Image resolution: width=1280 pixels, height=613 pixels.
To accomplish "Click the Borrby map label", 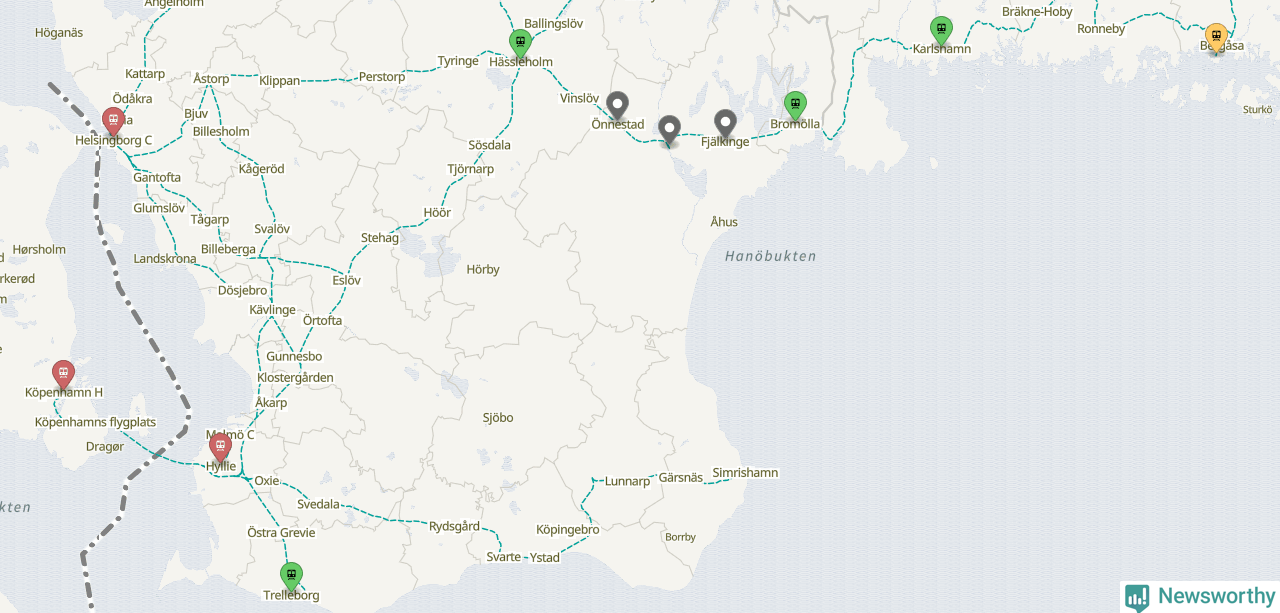I will pos(680,537).
